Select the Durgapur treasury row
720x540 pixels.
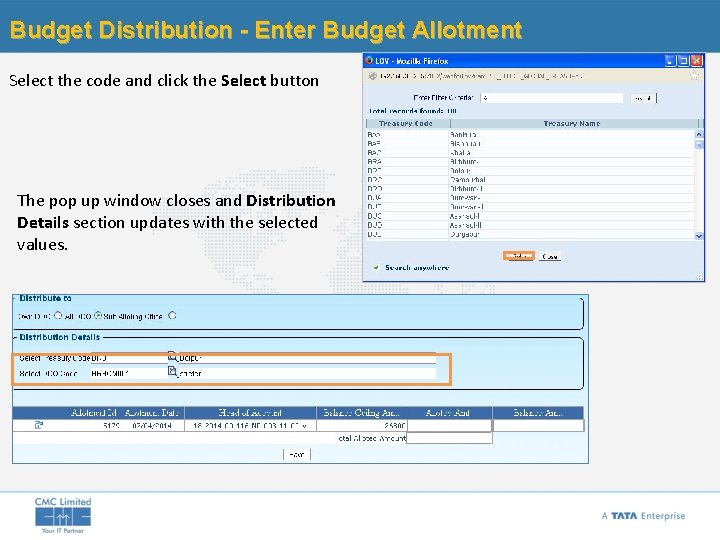530,234
